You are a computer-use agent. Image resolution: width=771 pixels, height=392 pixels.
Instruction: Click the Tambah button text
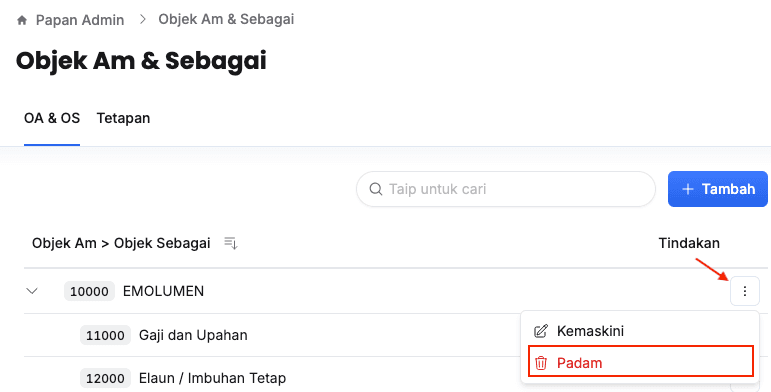[x=728, y=189]
